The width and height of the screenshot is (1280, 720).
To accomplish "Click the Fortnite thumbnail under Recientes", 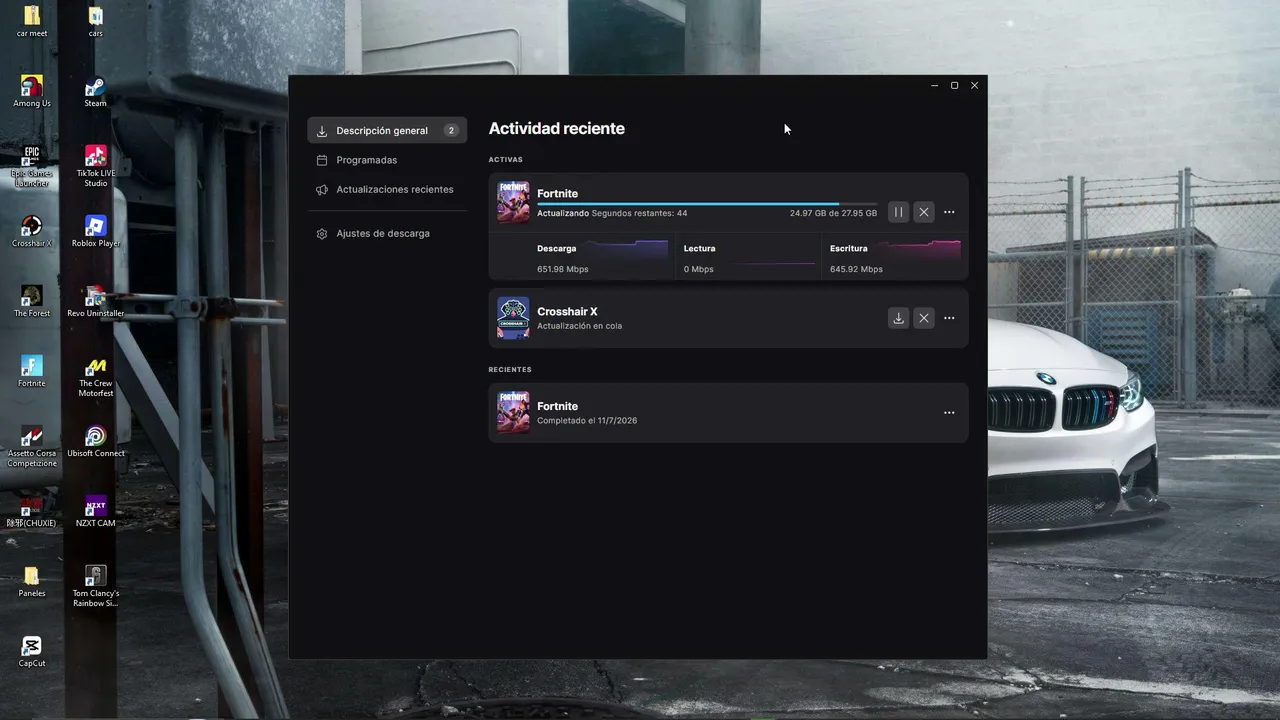I will point(513,412).
